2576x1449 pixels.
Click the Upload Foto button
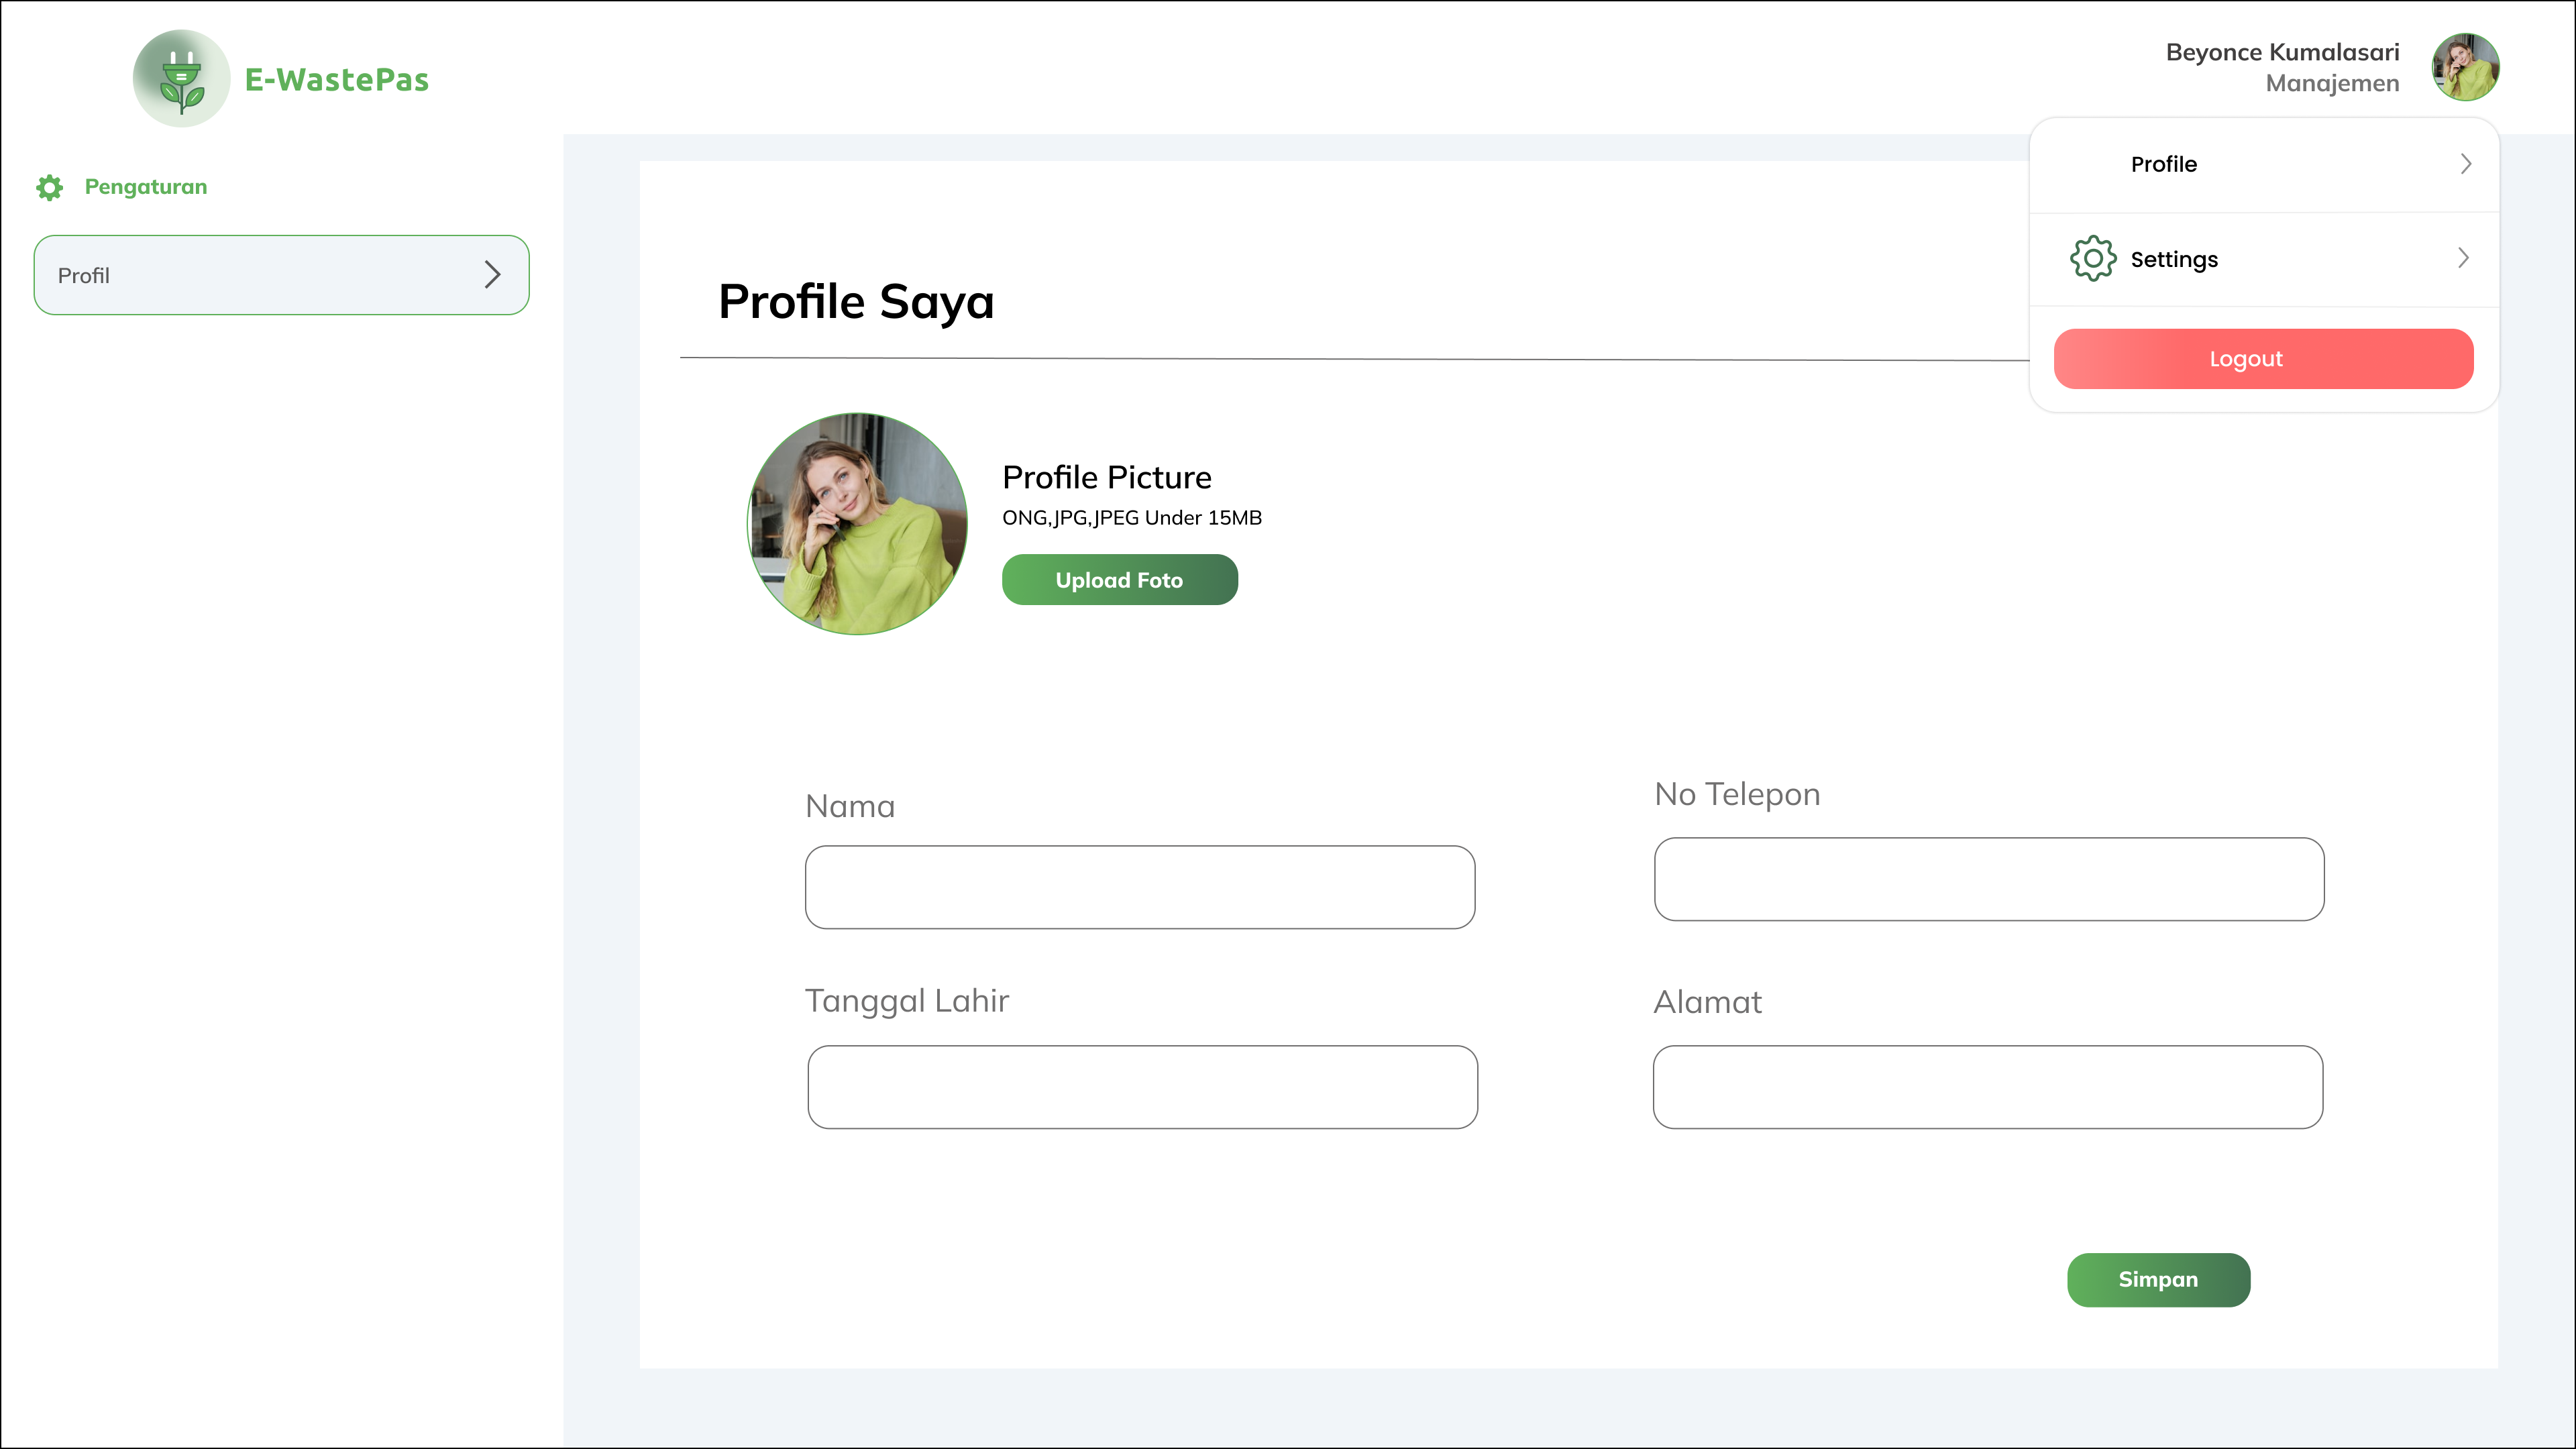[x=1119, y=580]
